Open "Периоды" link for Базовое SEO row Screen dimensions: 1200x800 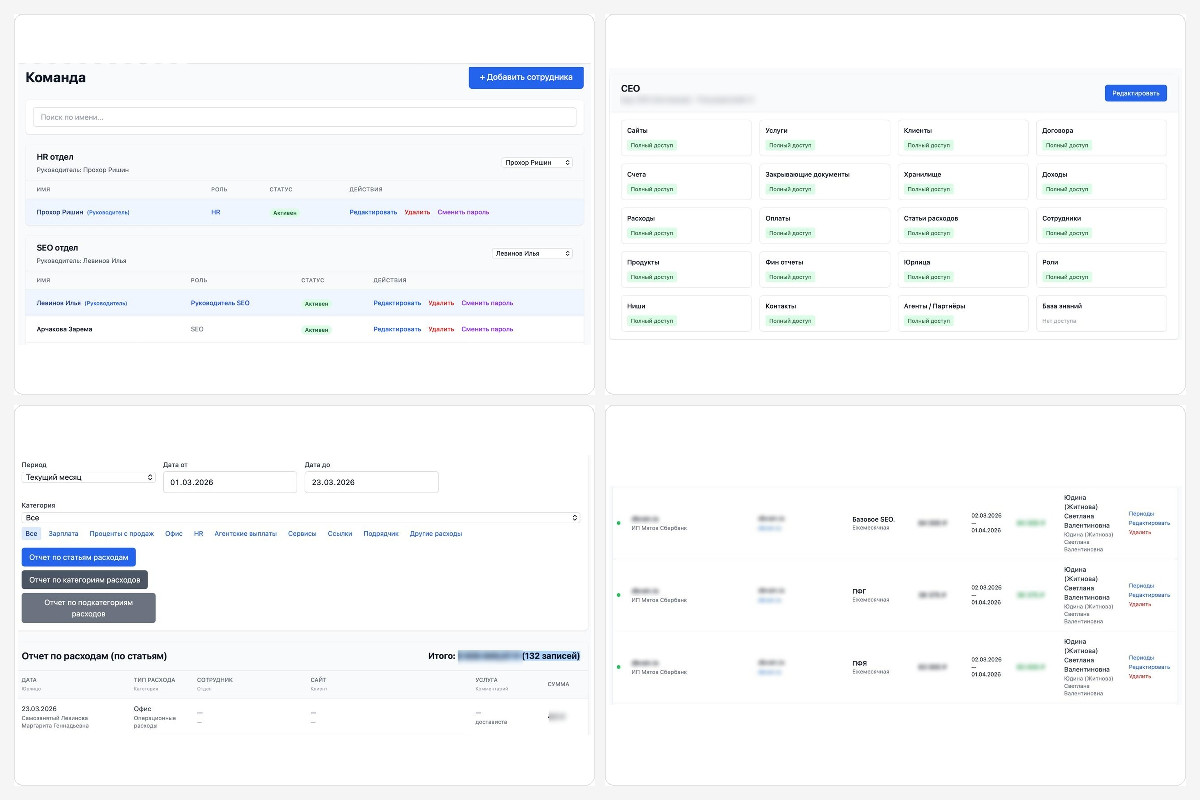click(1141, 514)
